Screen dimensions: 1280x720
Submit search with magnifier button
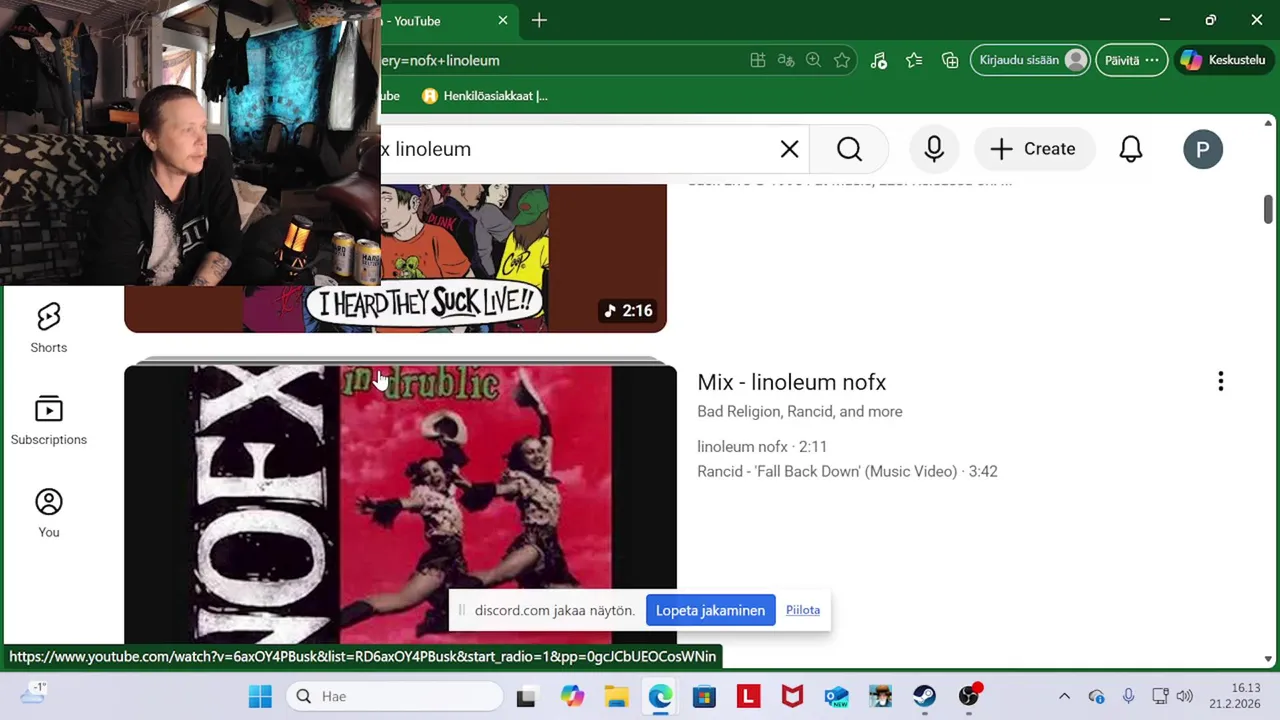coord(849,149)
